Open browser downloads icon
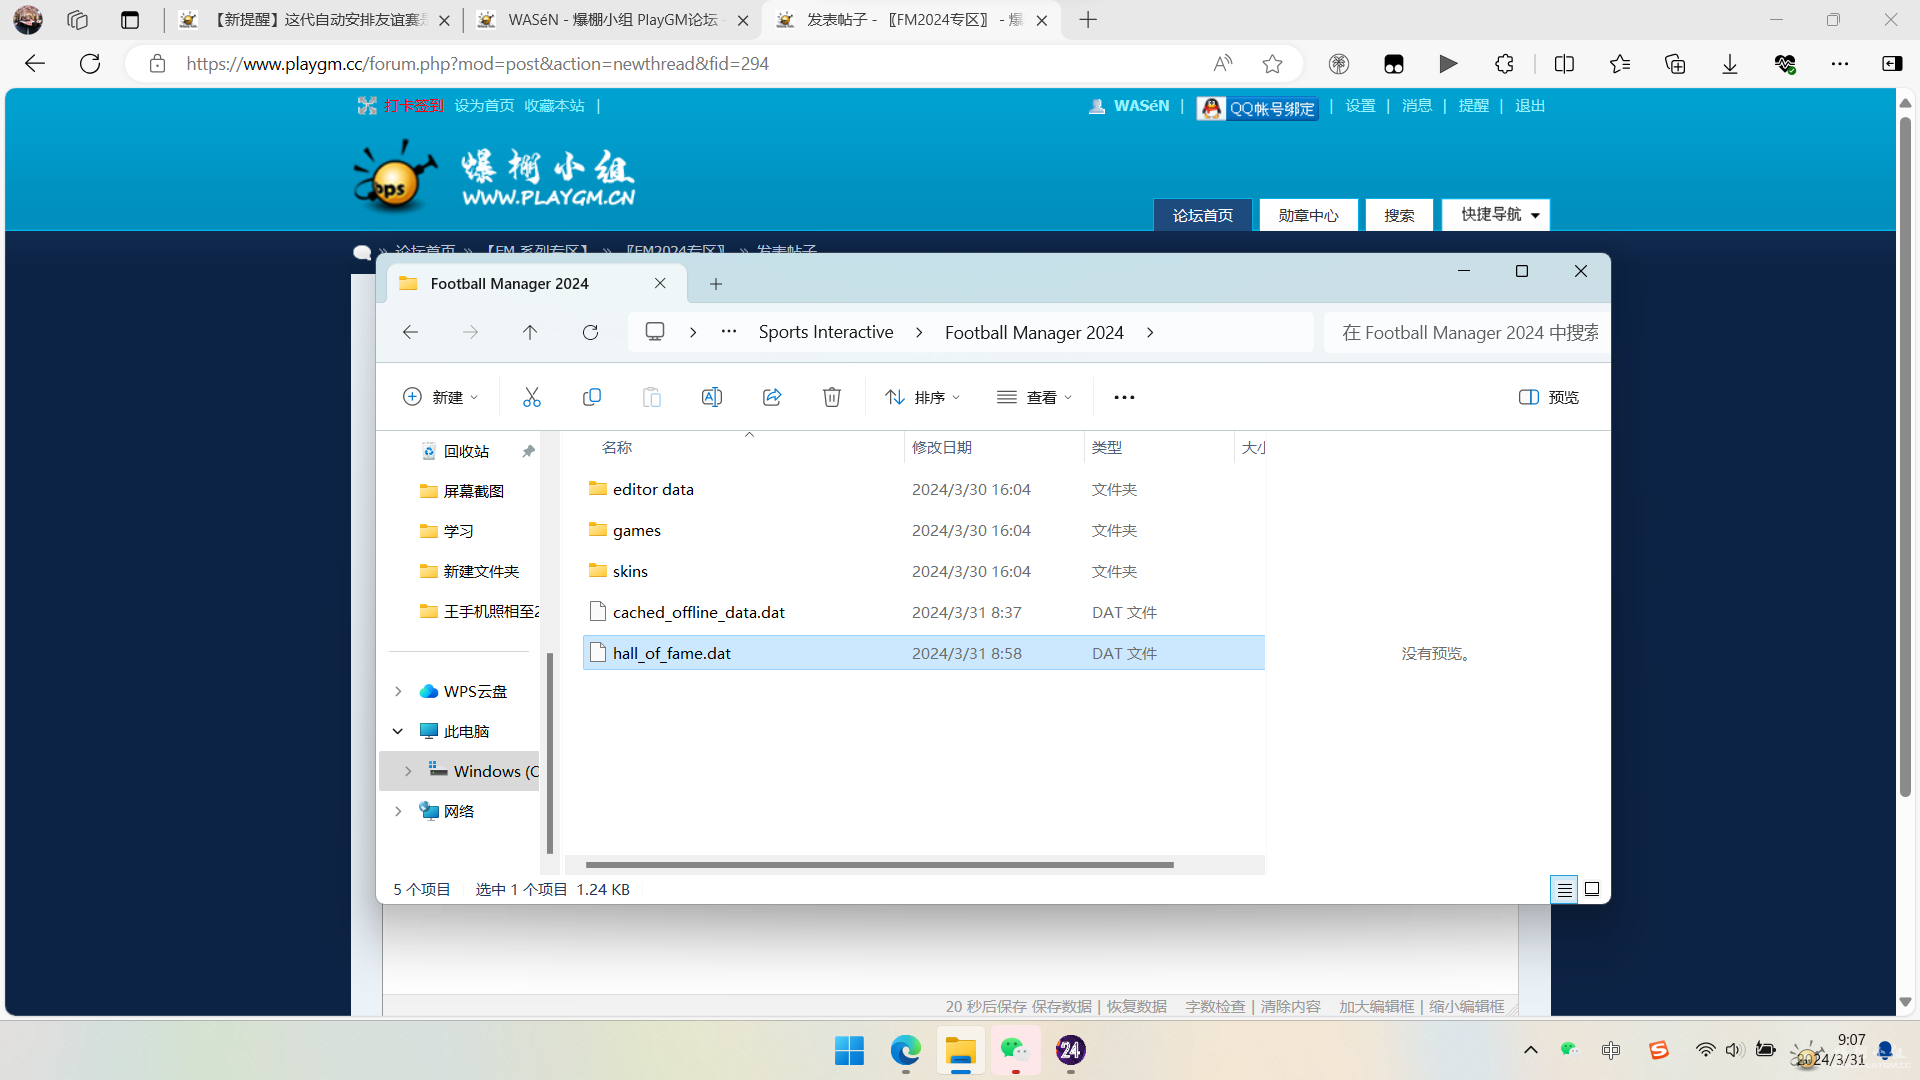The width and height of the screenshot is (1920, 1080). coord(1730,64)
